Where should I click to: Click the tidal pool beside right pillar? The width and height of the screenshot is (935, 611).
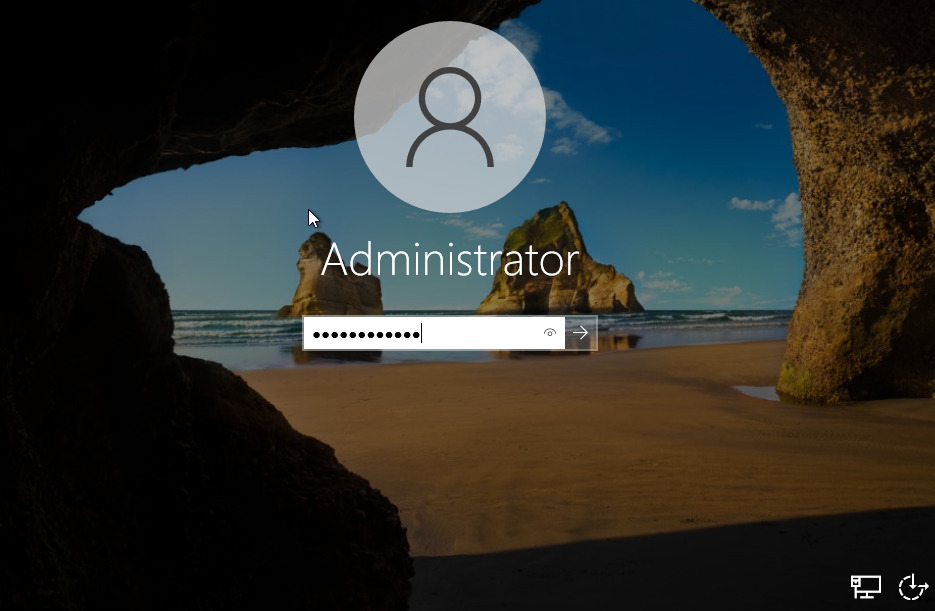(757, 392)
